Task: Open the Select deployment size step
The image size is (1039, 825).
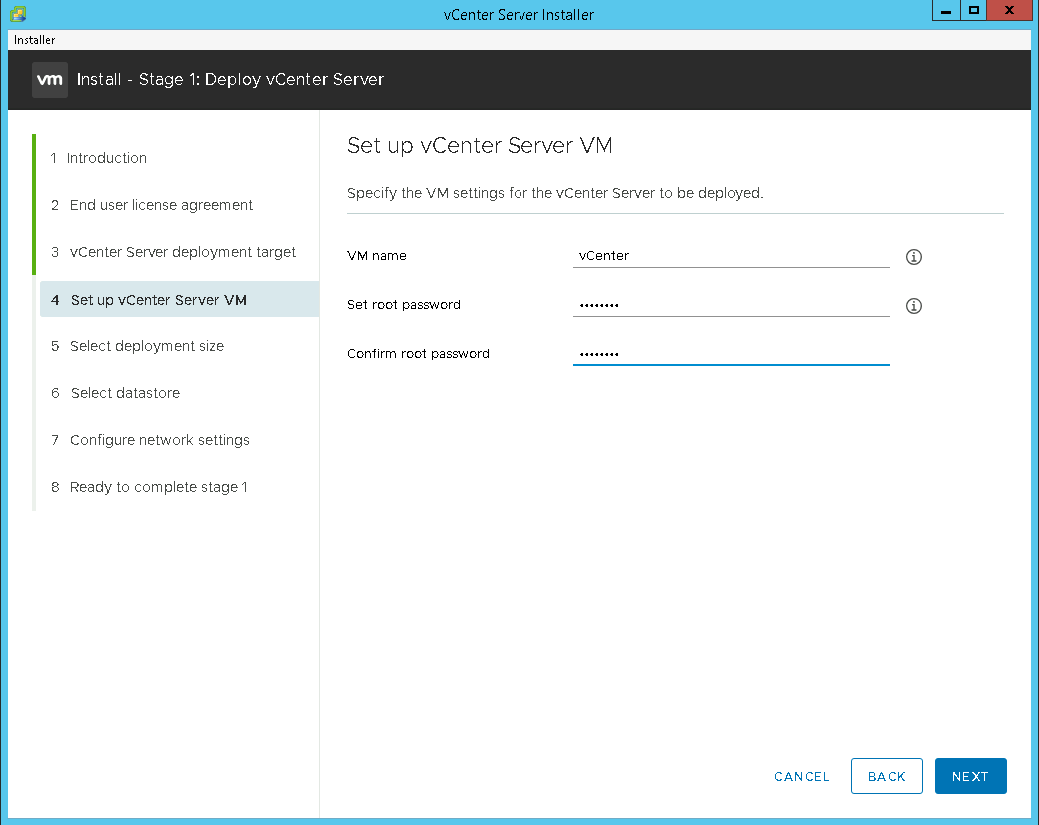Action: click(146, 346)
